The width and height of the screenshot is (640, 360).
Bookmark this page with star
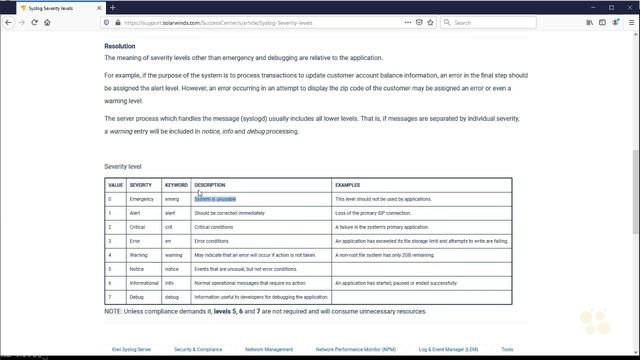coord(430,23)
